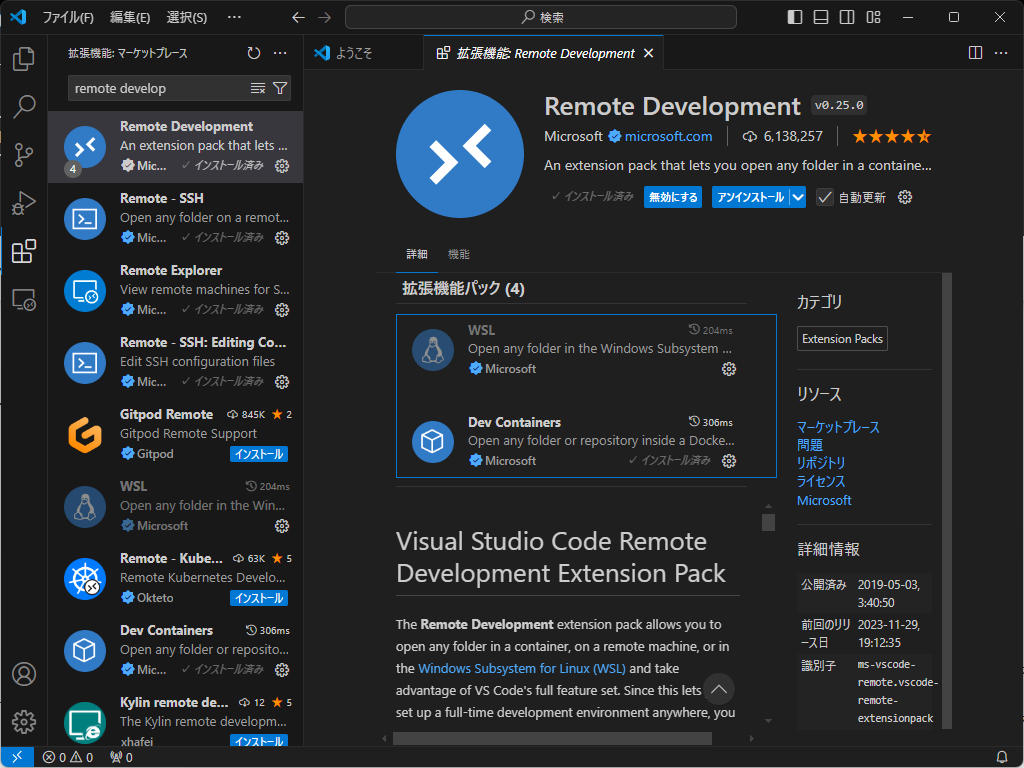Open the リポジトリ resource link

[821, 463]
